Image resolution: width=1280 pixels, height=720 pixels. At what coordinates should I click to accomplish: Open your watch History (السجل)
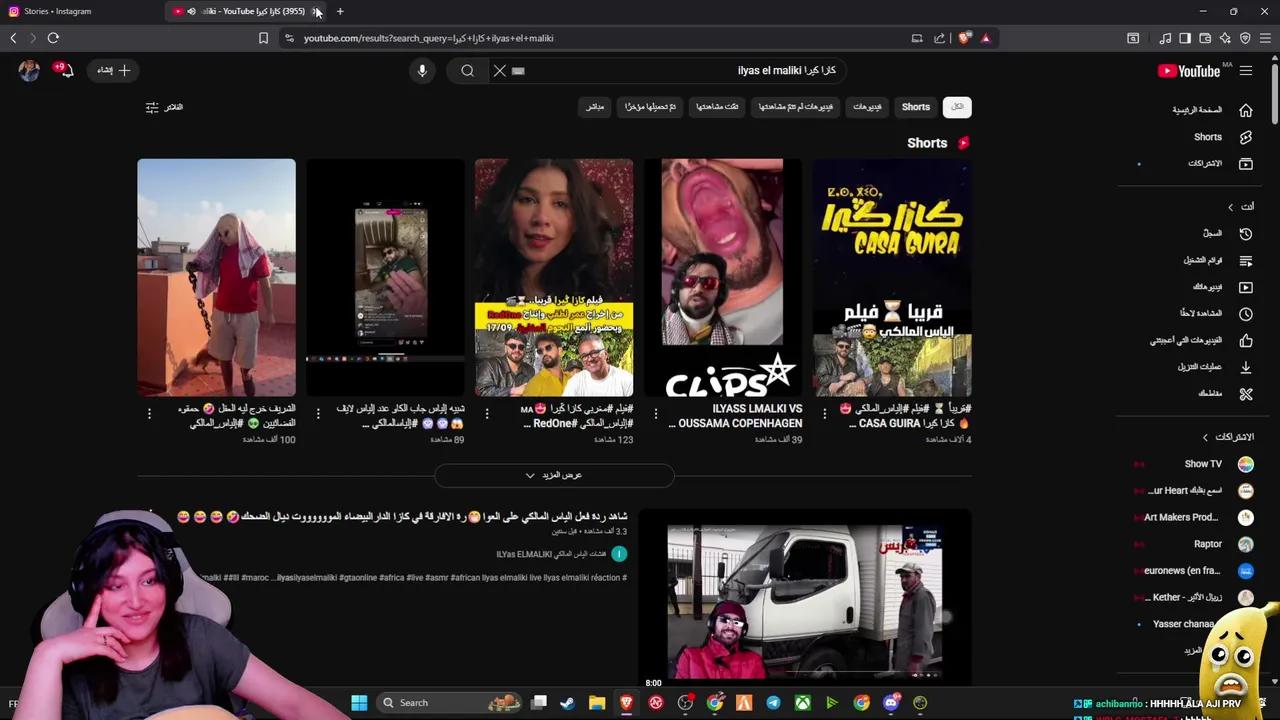pos(1212,233)
